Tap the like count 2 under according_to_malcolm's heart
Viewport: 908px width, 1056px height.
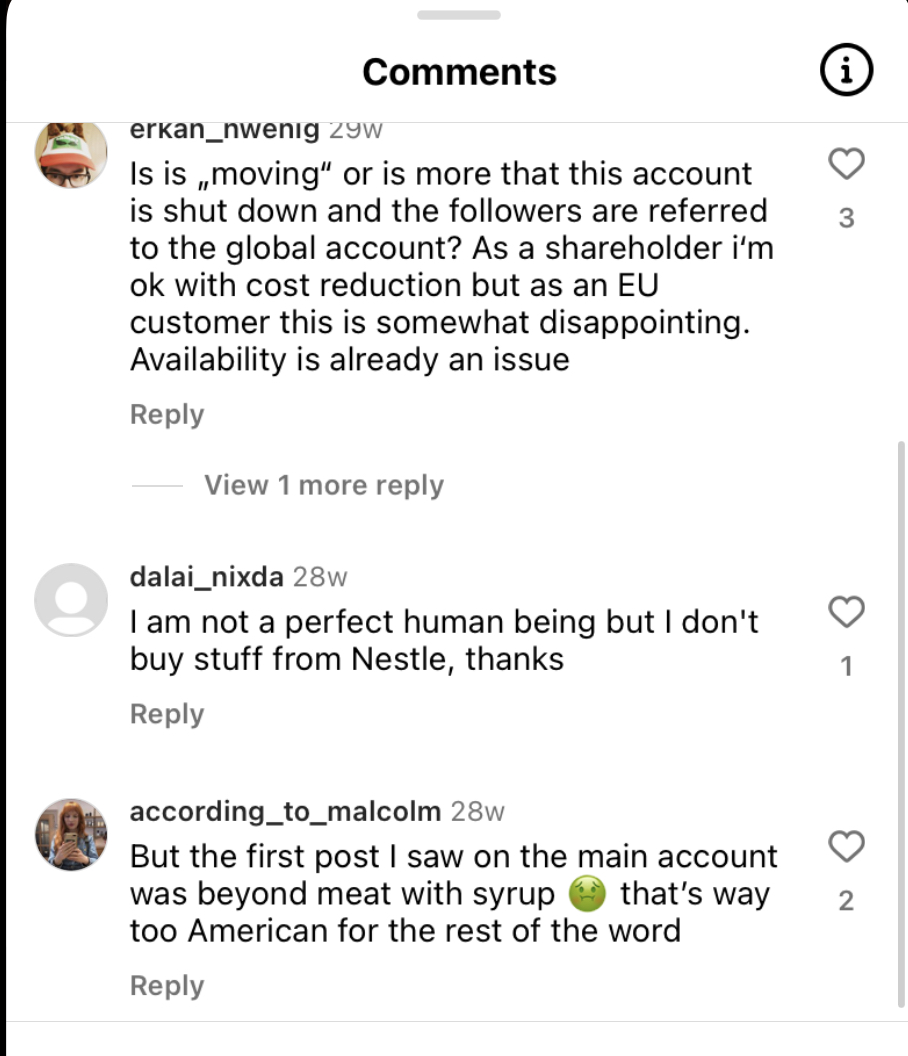[x=847, y=901]
